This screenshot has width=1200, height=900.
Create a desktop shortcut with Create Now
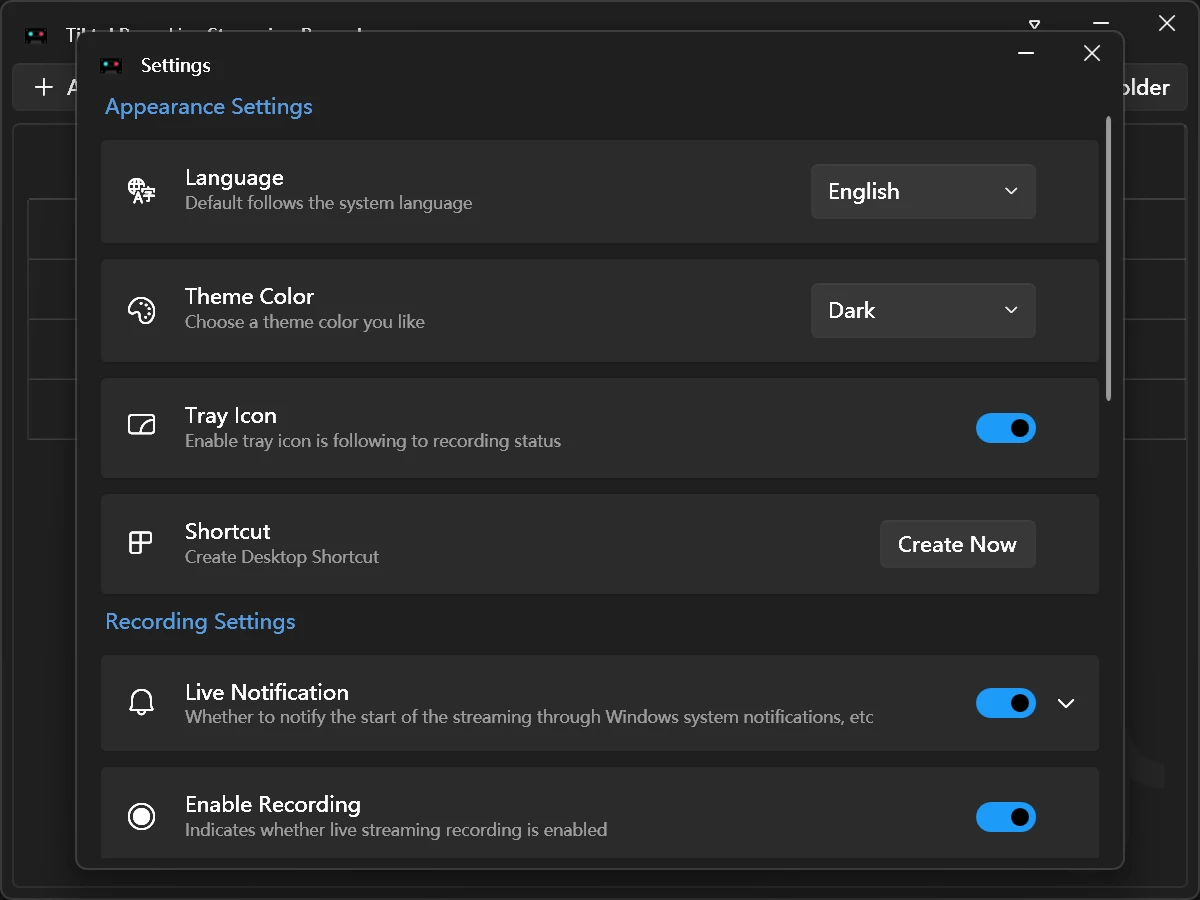pos(957,544)
